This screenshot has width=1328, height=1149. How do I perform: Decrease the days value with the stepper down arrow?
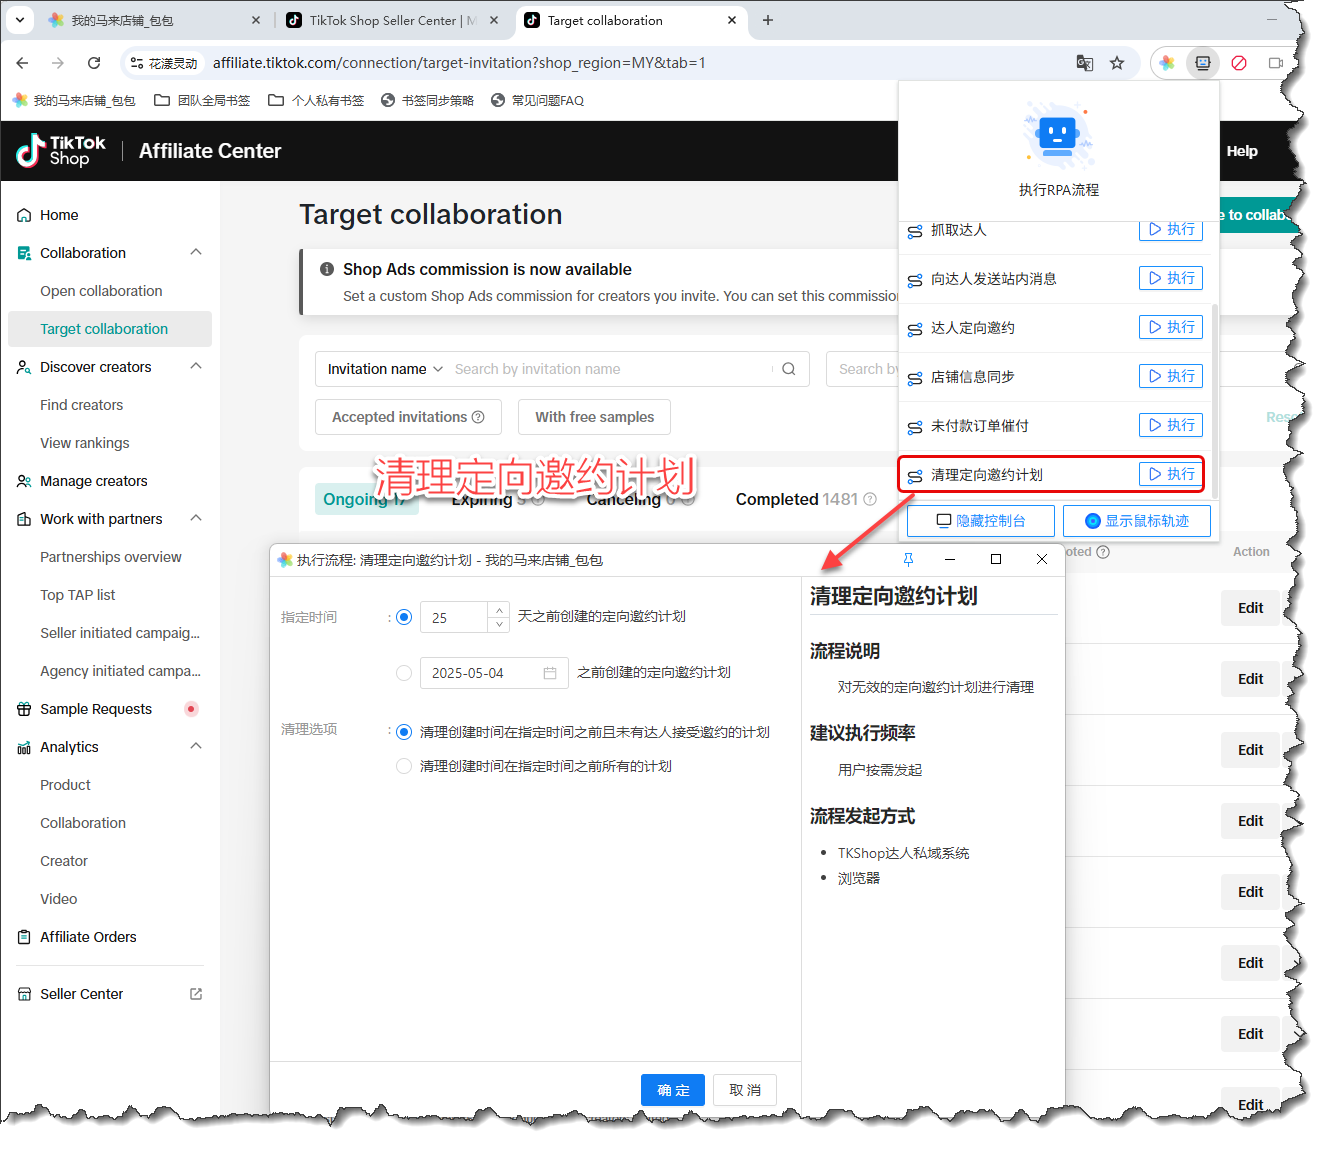pyautogui.click(x=499, y=625)
